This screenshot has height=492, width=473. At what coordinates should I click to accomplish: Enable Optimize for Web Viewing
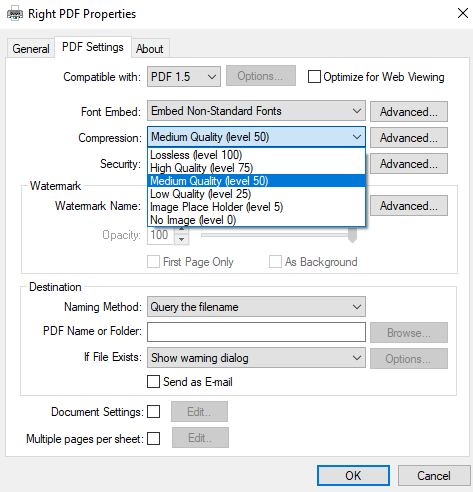click(x=314, y=77)
